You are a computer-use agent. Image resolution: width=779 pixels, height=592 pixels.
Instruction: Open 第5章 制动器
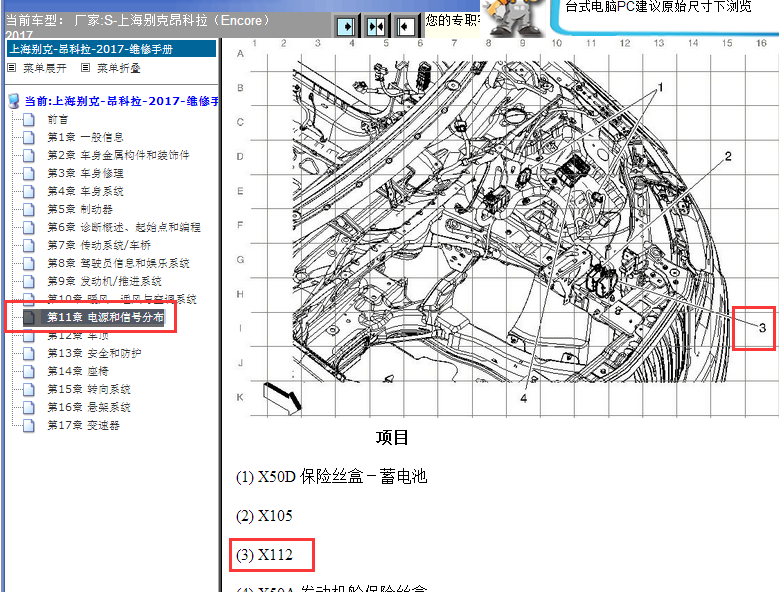(80, 209)
